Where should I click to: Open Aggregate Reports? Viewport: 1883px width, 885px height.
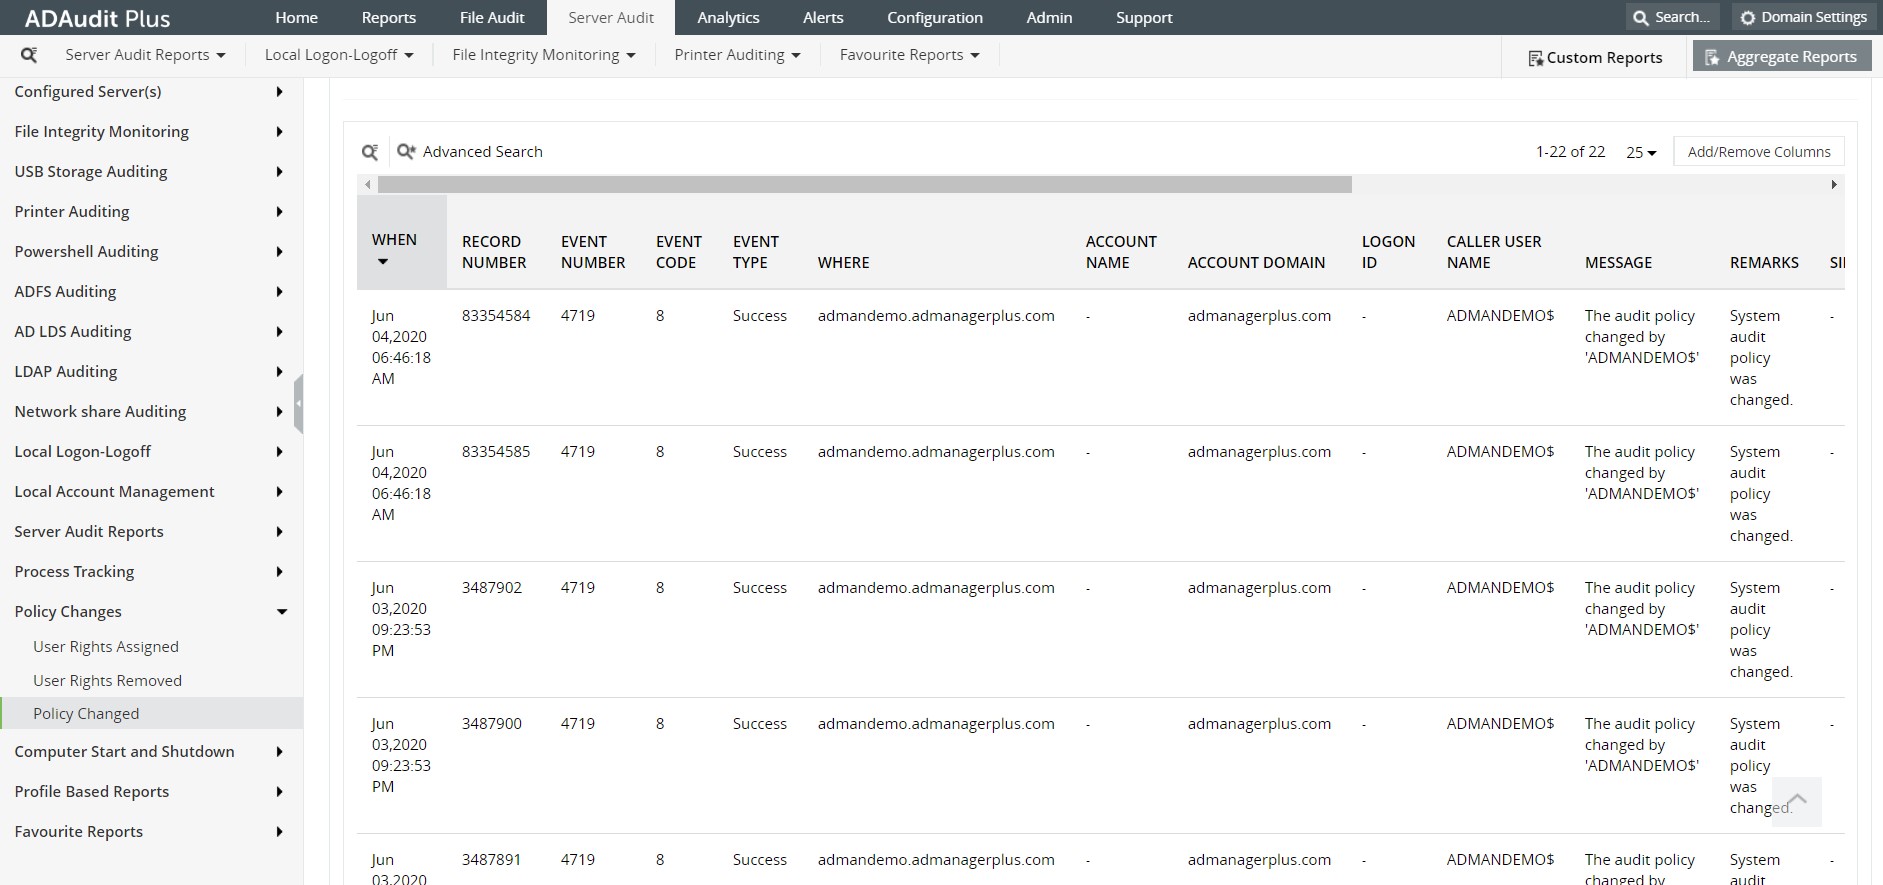pos(1781,57)
